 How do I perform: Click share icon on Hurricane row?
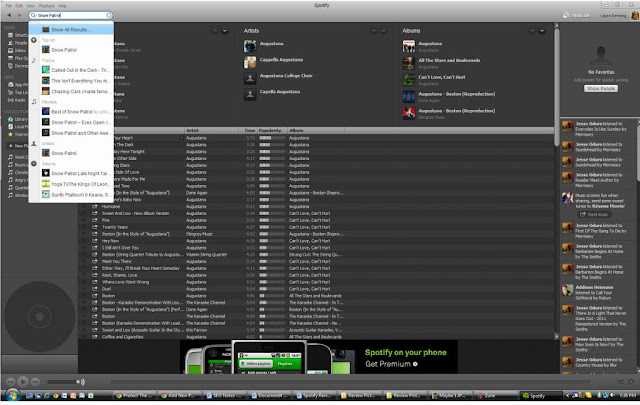click(x=95, y=207)
